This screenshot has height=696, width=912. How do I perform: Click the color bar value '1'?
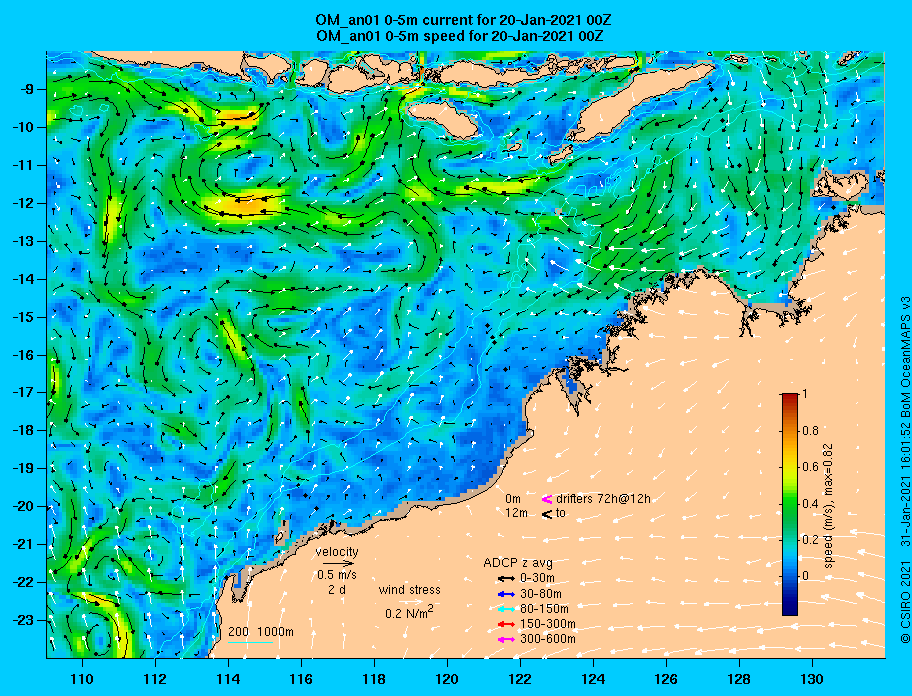click(805, 394)
